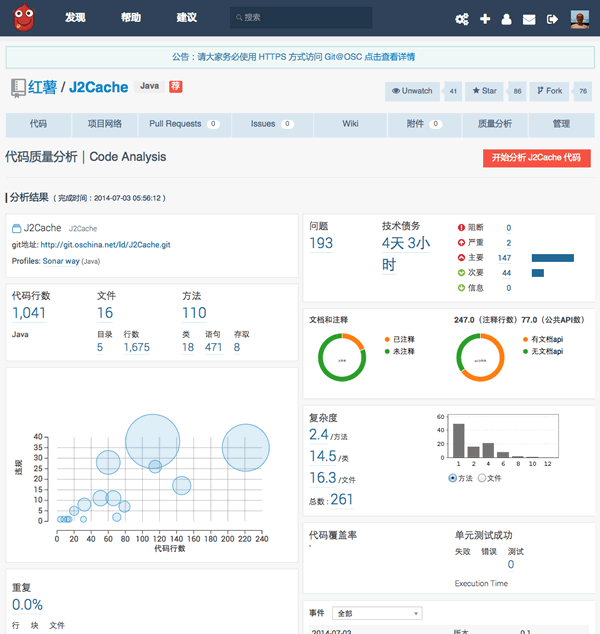Click the issues total 193
This screenshot has height=634, width=600.
click(x=321, y=243)
